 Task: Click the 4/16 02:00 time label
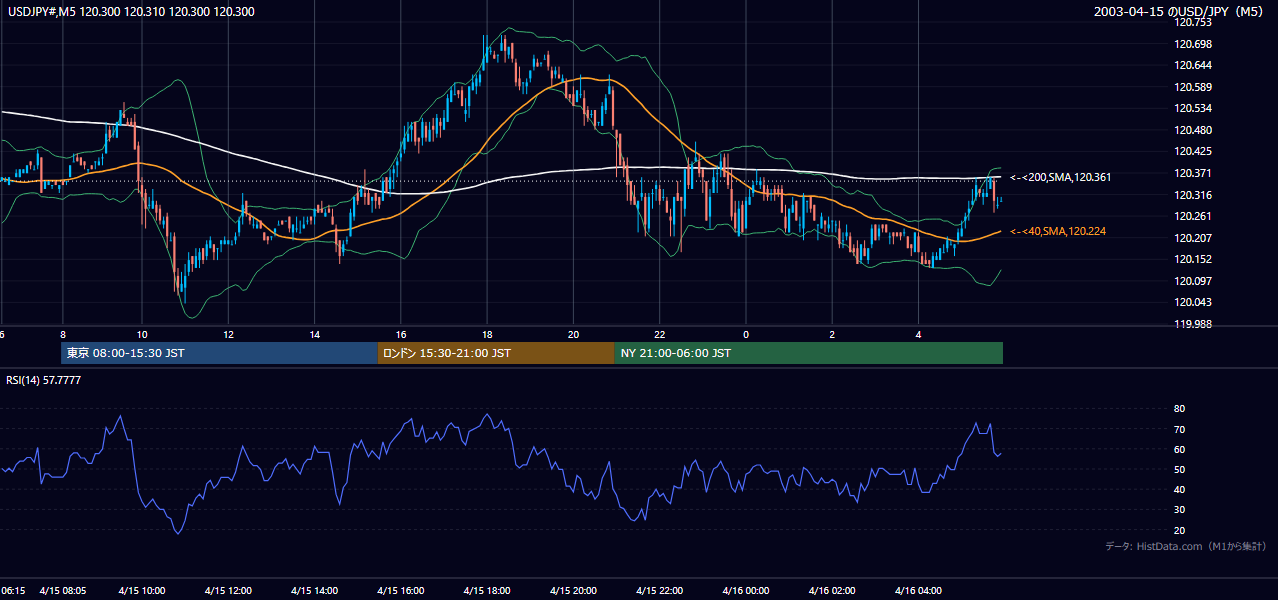pos(832,591)
